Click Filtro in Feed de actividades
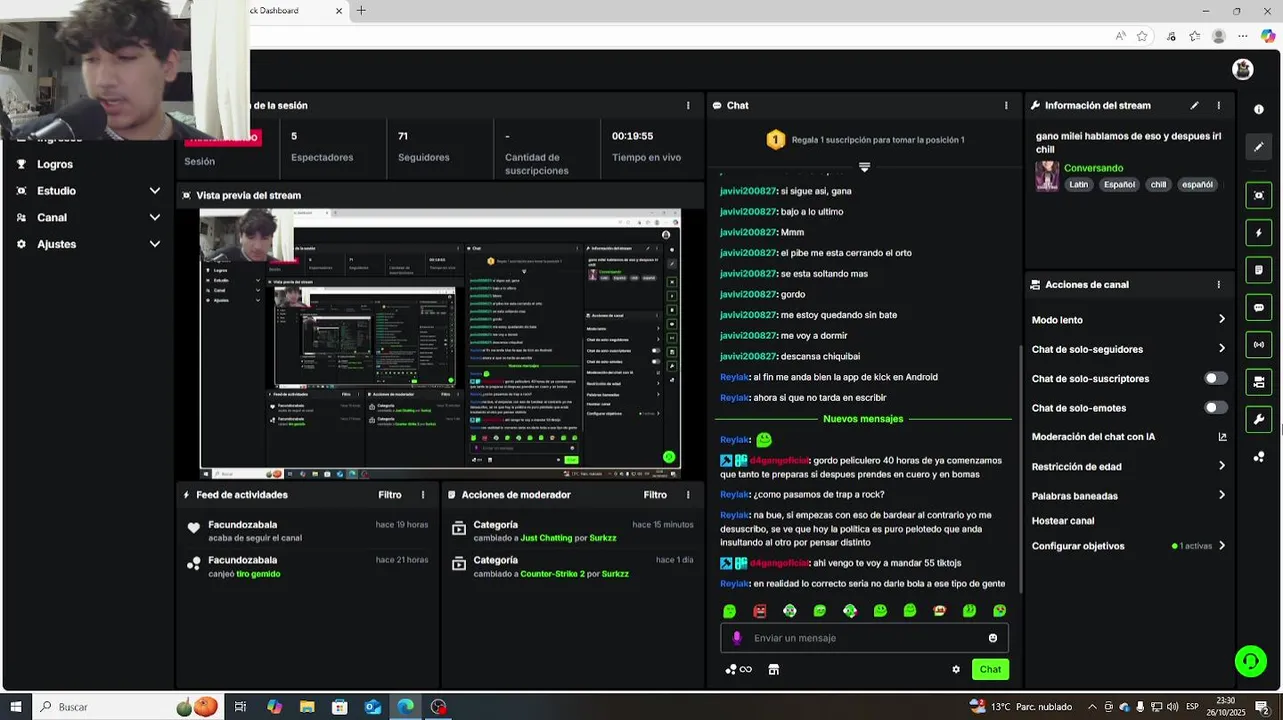This screenshot has height=720, width=1283. coord(390,494)
